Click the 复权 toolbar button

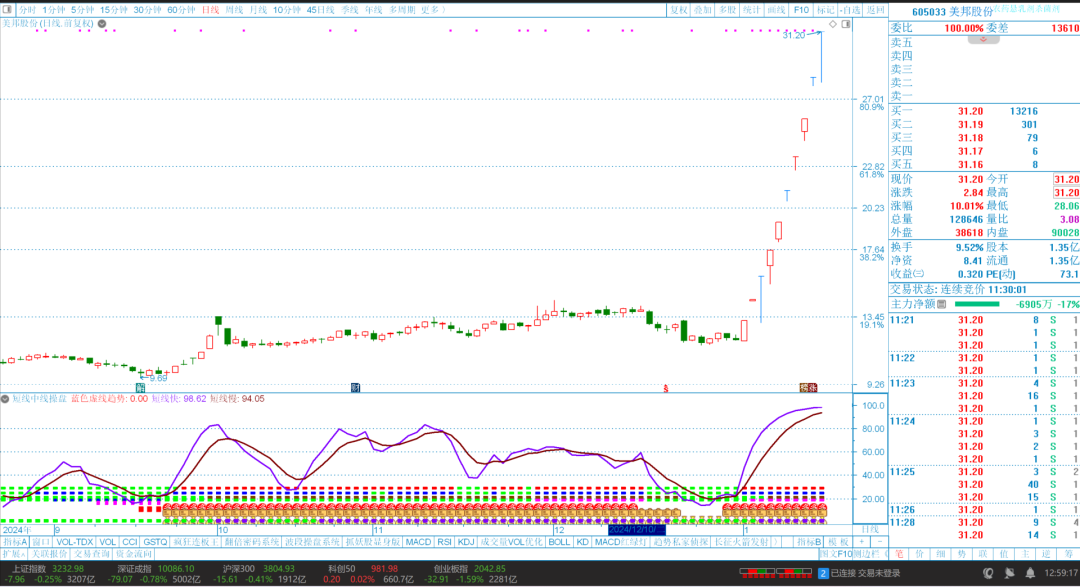click(679, 10)
